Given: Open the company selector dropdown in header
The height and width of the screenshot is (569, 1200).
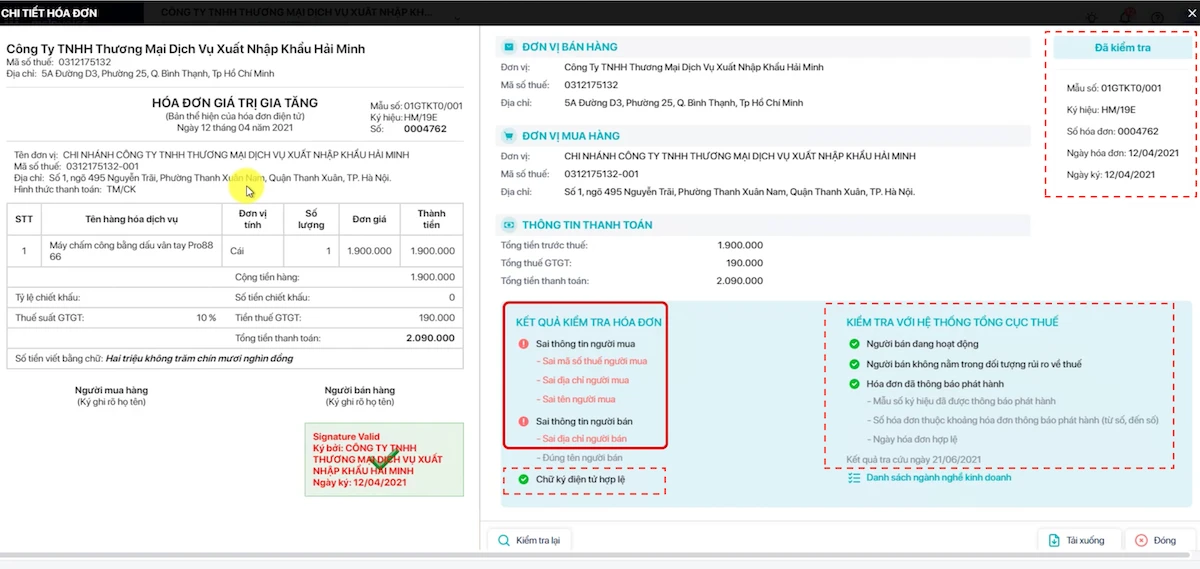Looking at the screenshot, I should click(300, 13).
